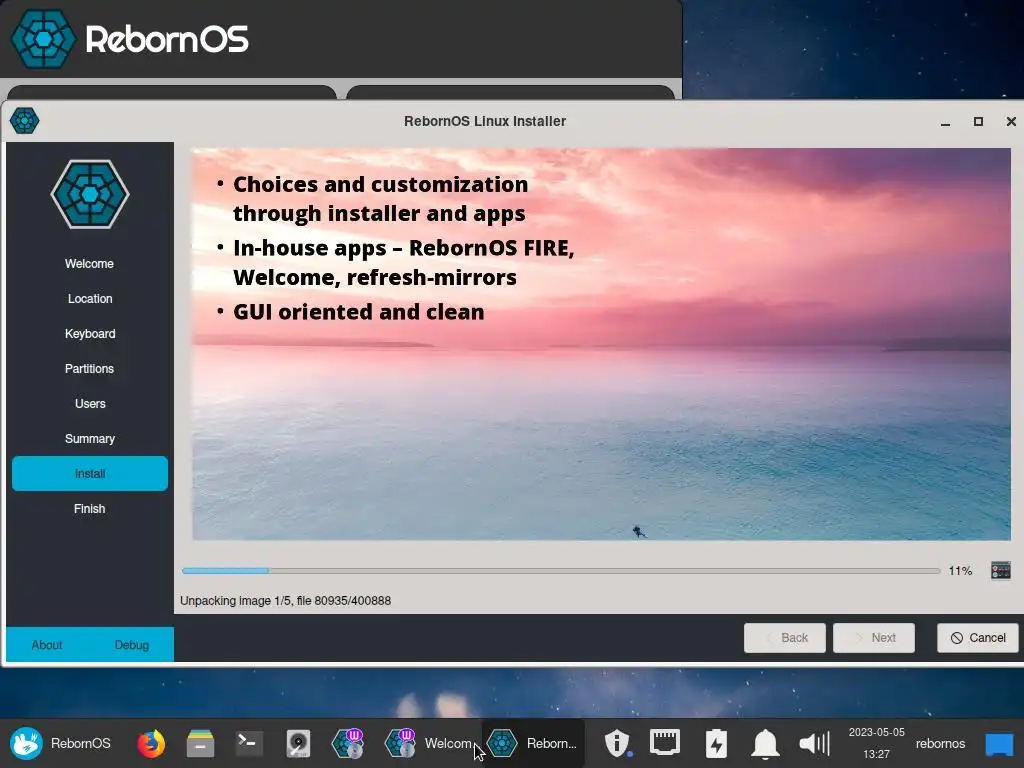Select the Keyboard step in sidebar

coord(89,334)
